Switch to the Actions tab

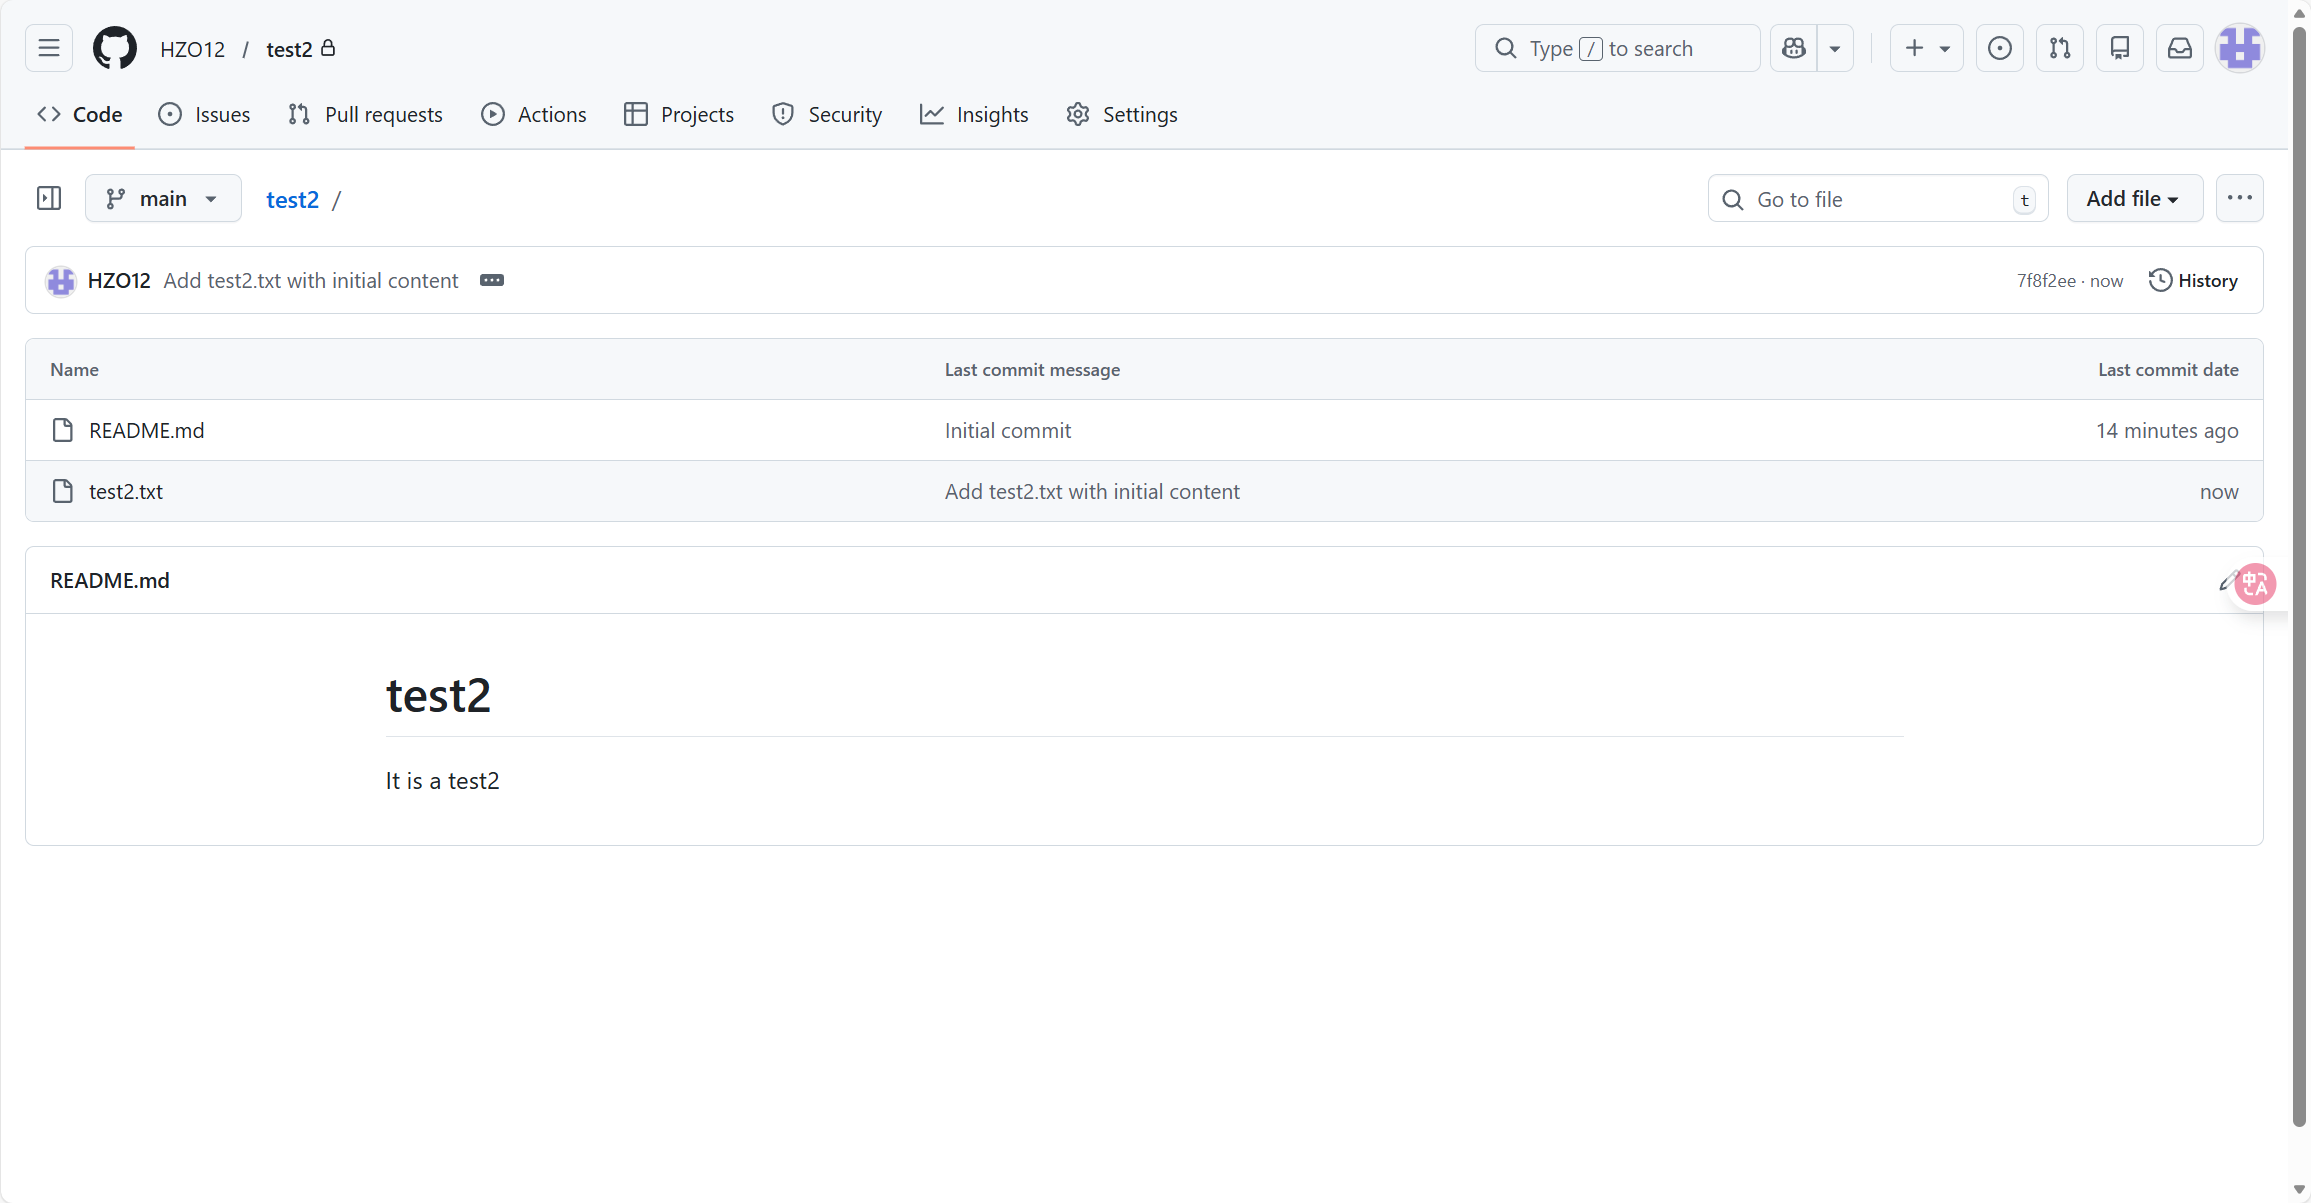(534, 114)
